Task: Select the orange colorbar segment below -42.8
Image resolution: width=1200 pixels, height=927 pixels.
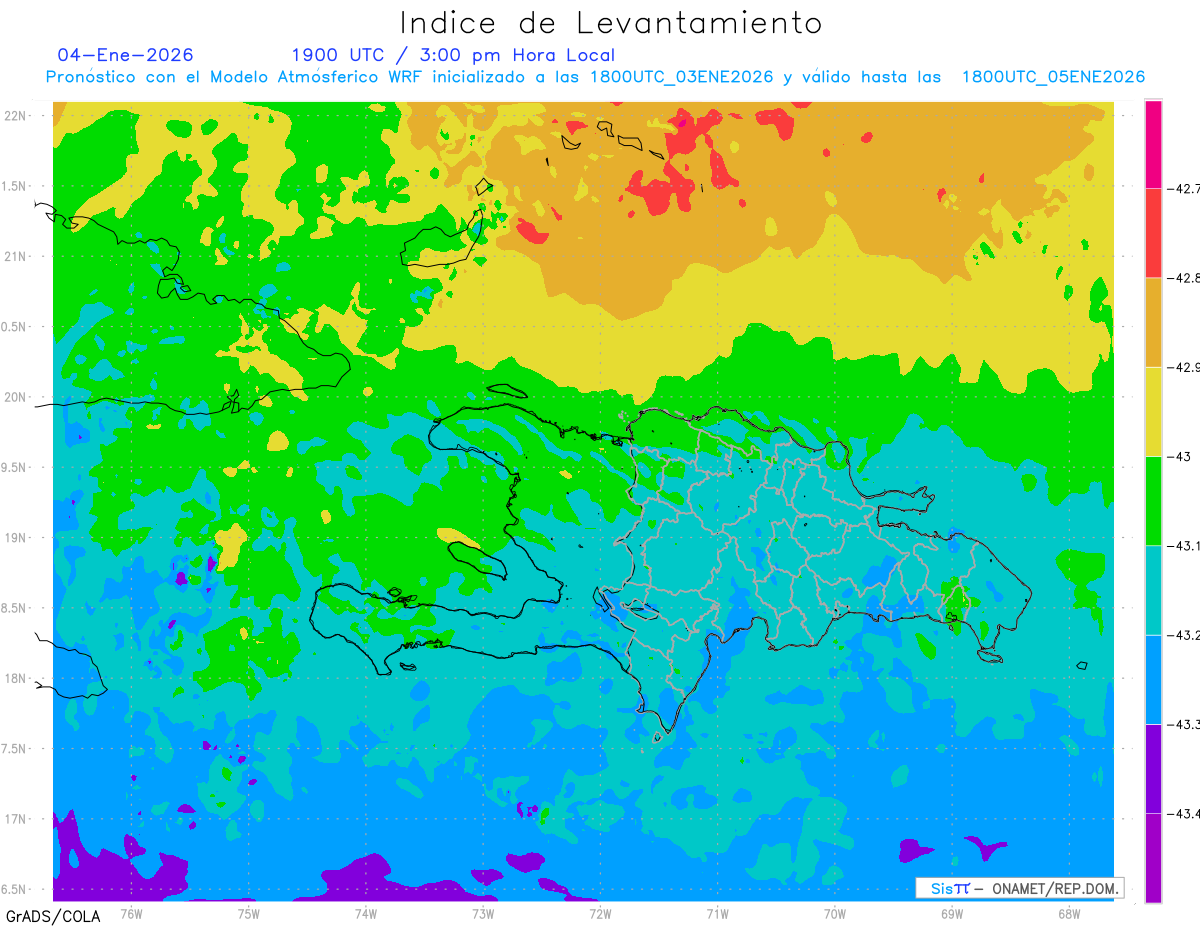Action: click(1153, 322)
